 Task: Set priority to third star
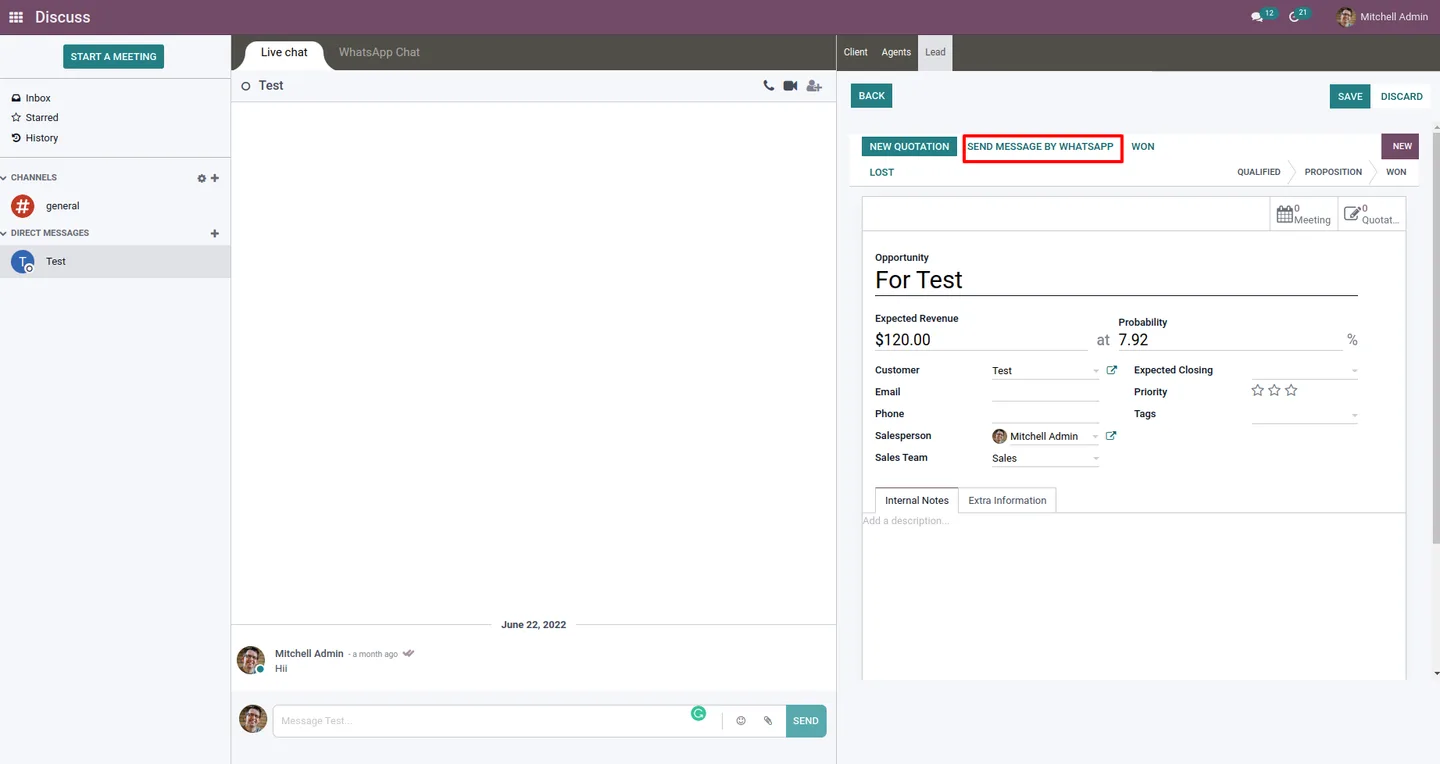(1291, 391)
